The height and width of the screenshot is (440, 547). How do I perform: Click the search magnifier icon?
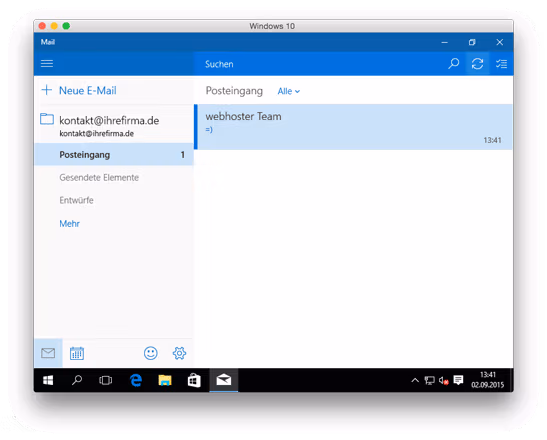point(453,64)
